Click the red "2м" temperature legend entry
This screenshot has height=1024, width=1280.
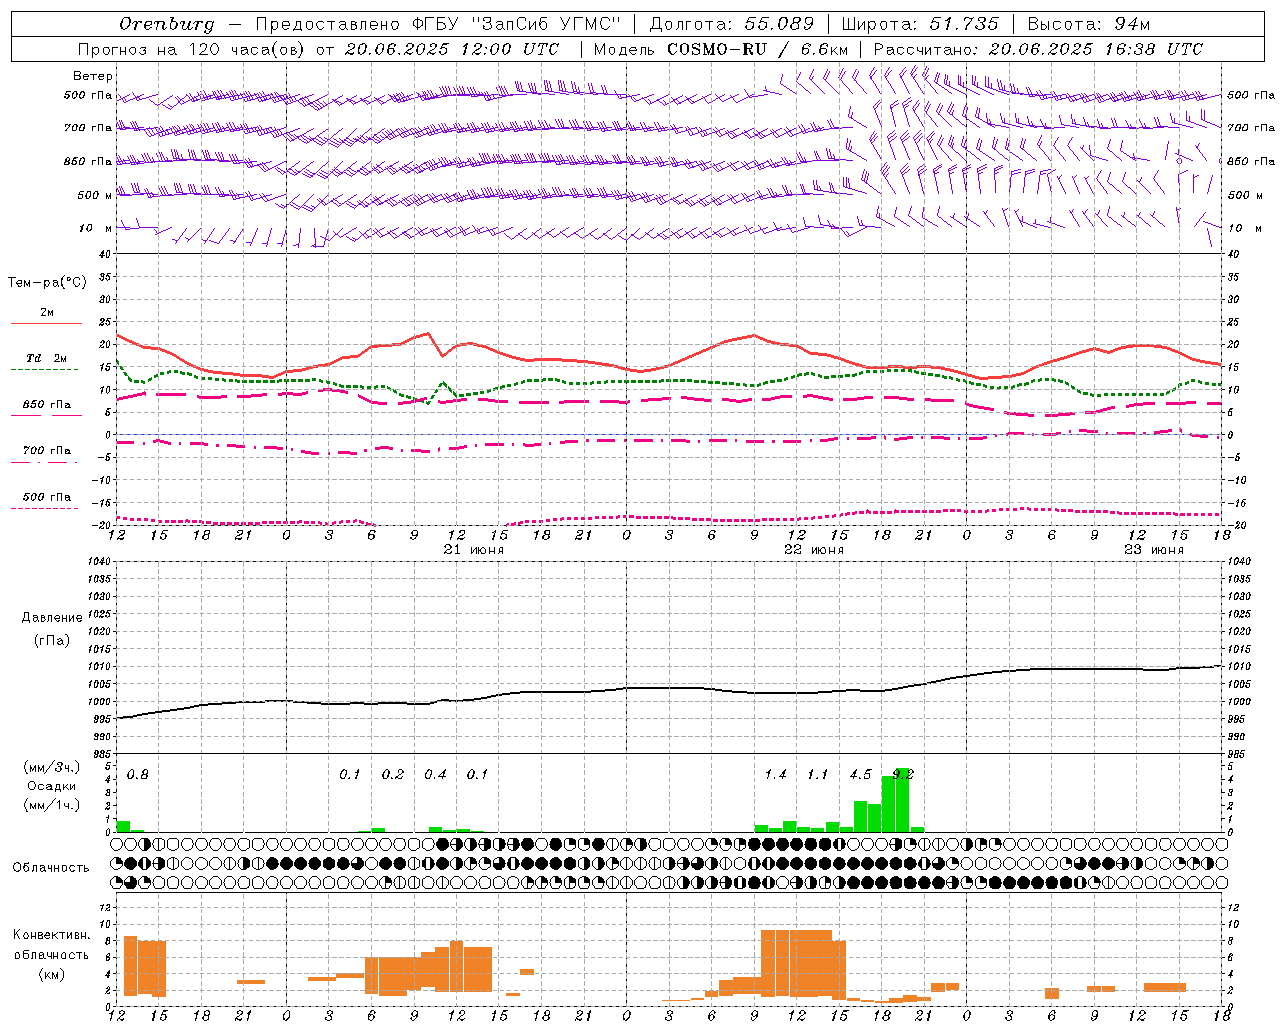[47, 312]
